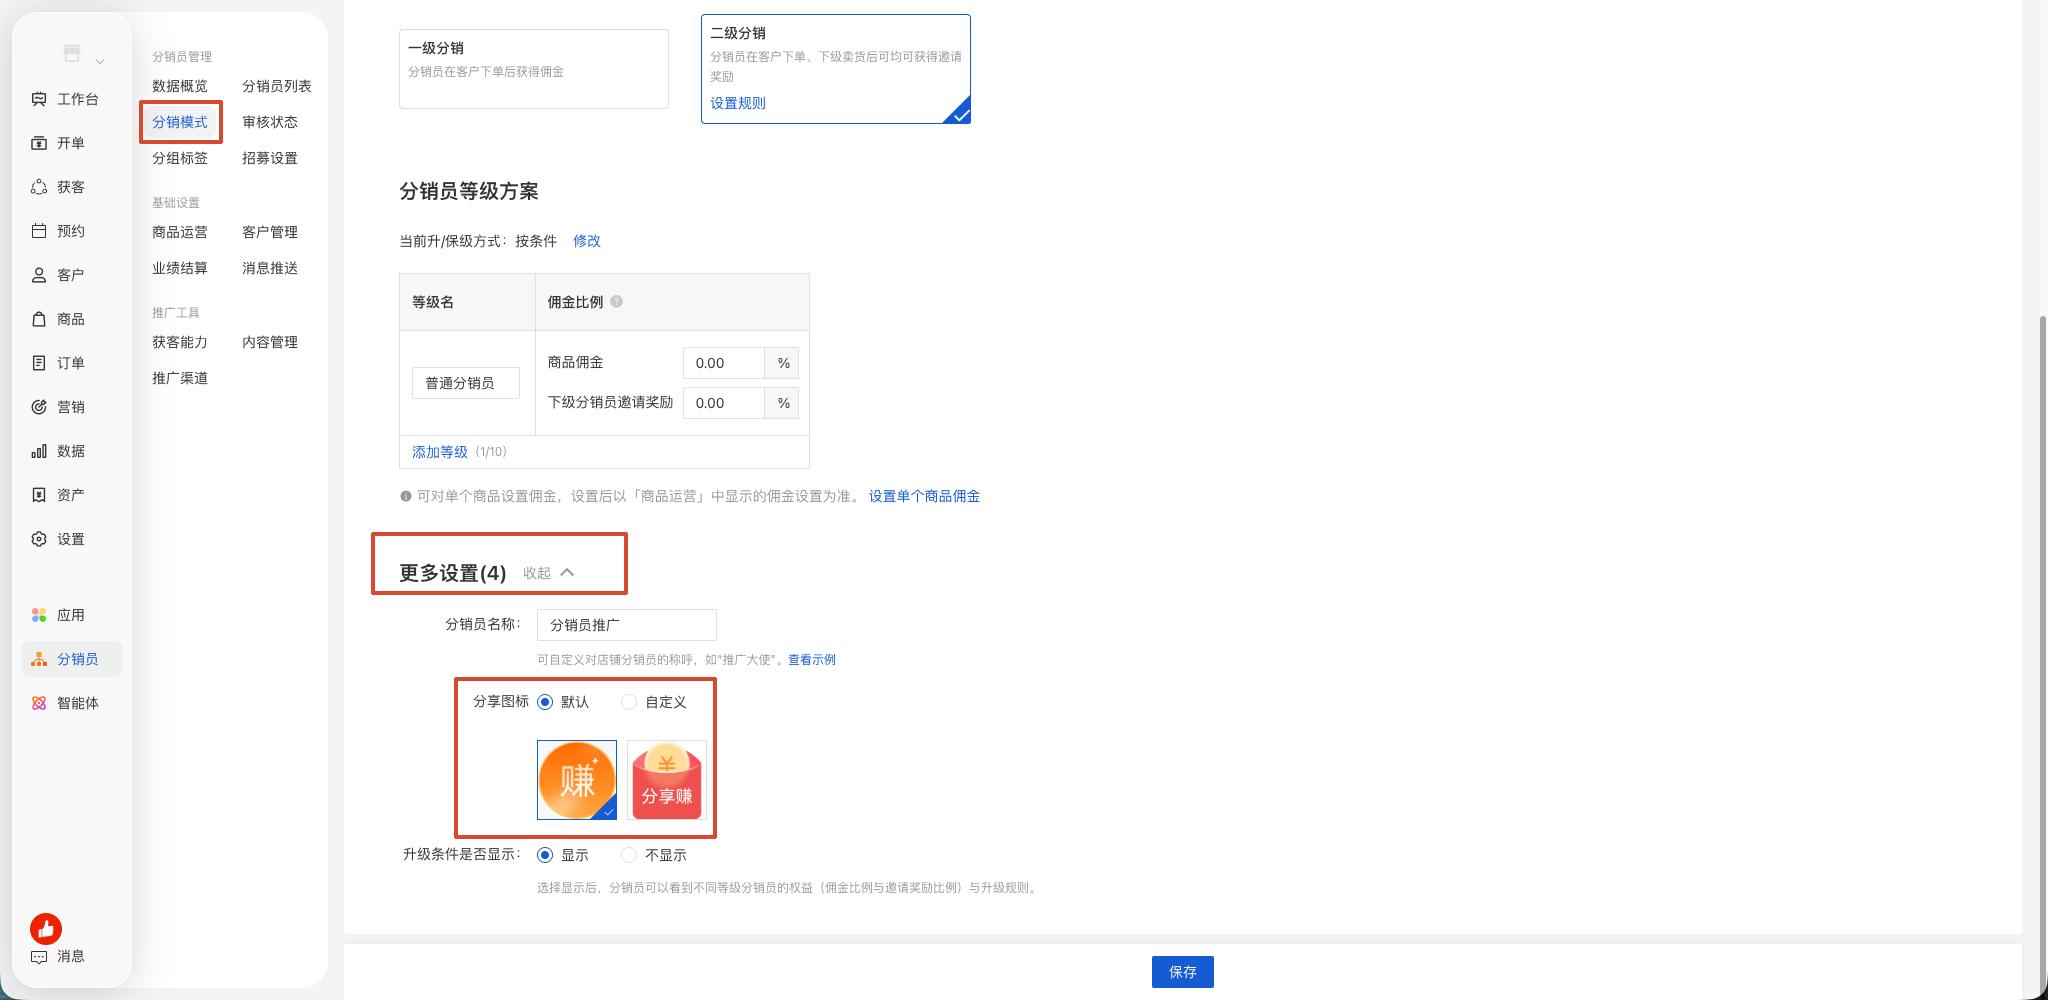Pick the red 分享赚 envelope thumbnail
2048x1000 pixels.
point(667,780)
